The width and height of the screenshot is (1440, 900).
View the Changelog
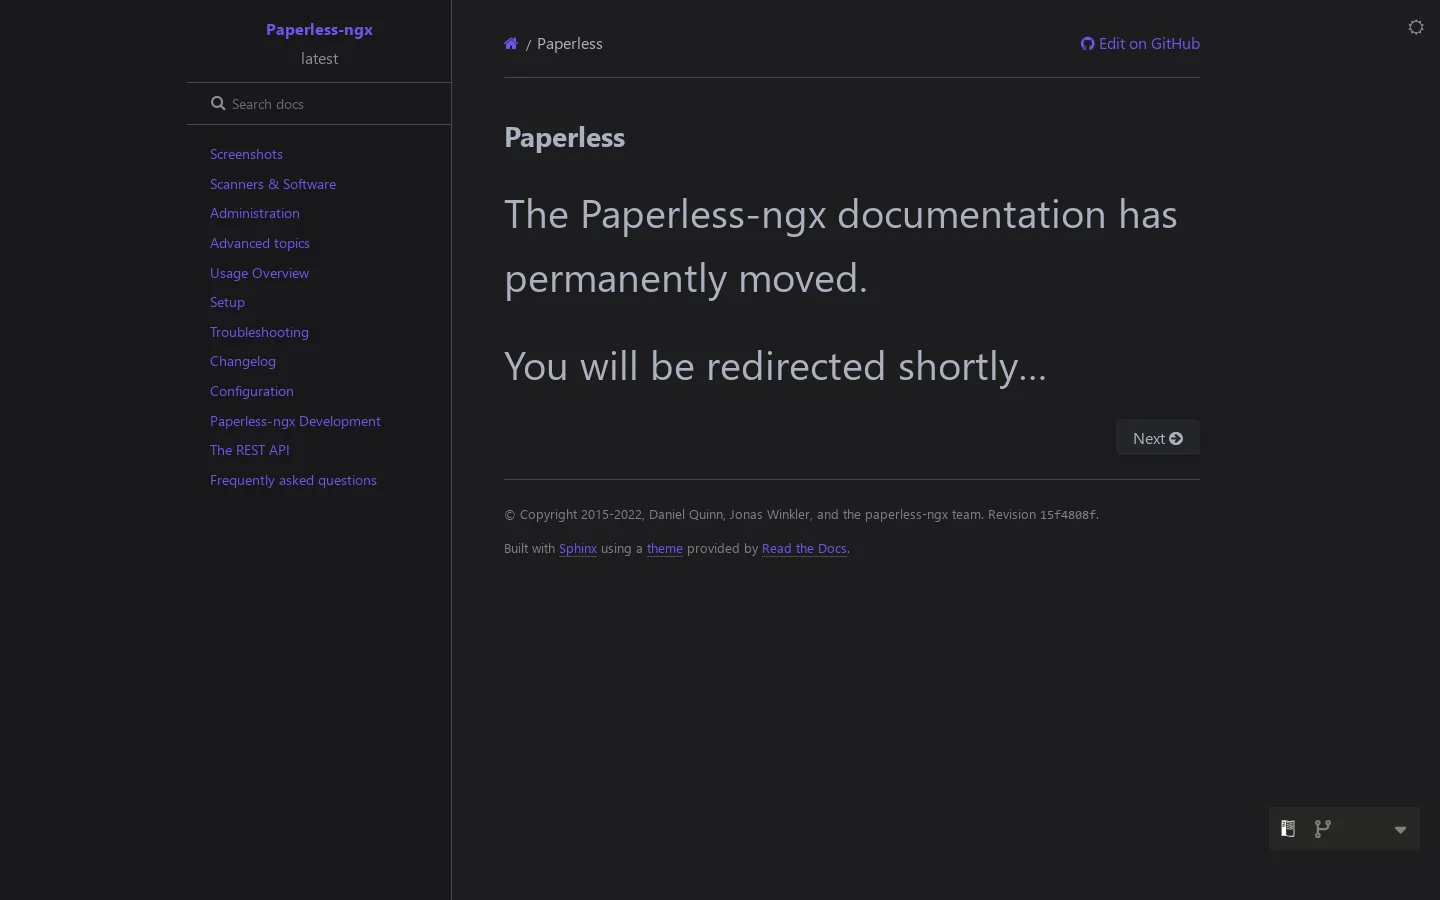243,361
